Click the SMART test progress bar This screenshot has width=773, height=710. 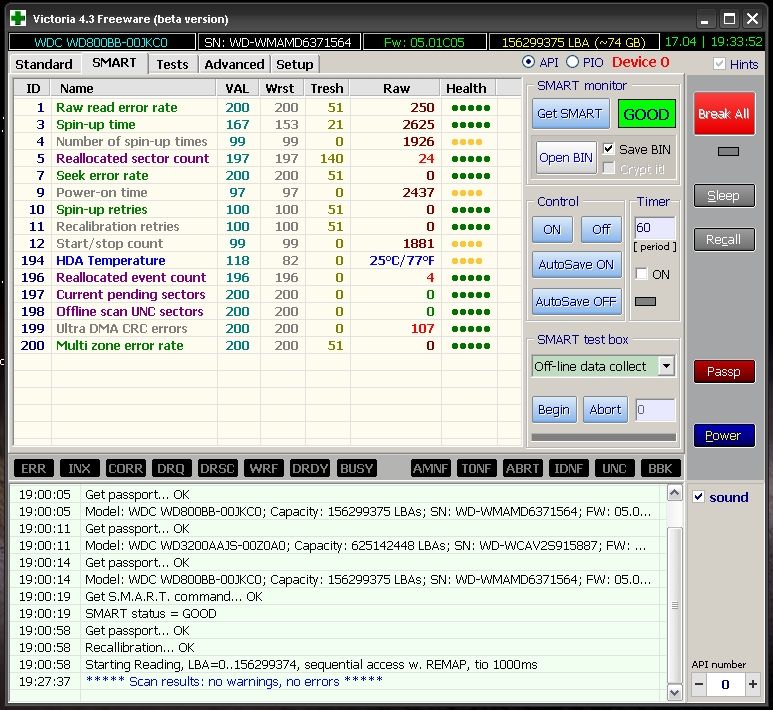click(x=603, y=437)
